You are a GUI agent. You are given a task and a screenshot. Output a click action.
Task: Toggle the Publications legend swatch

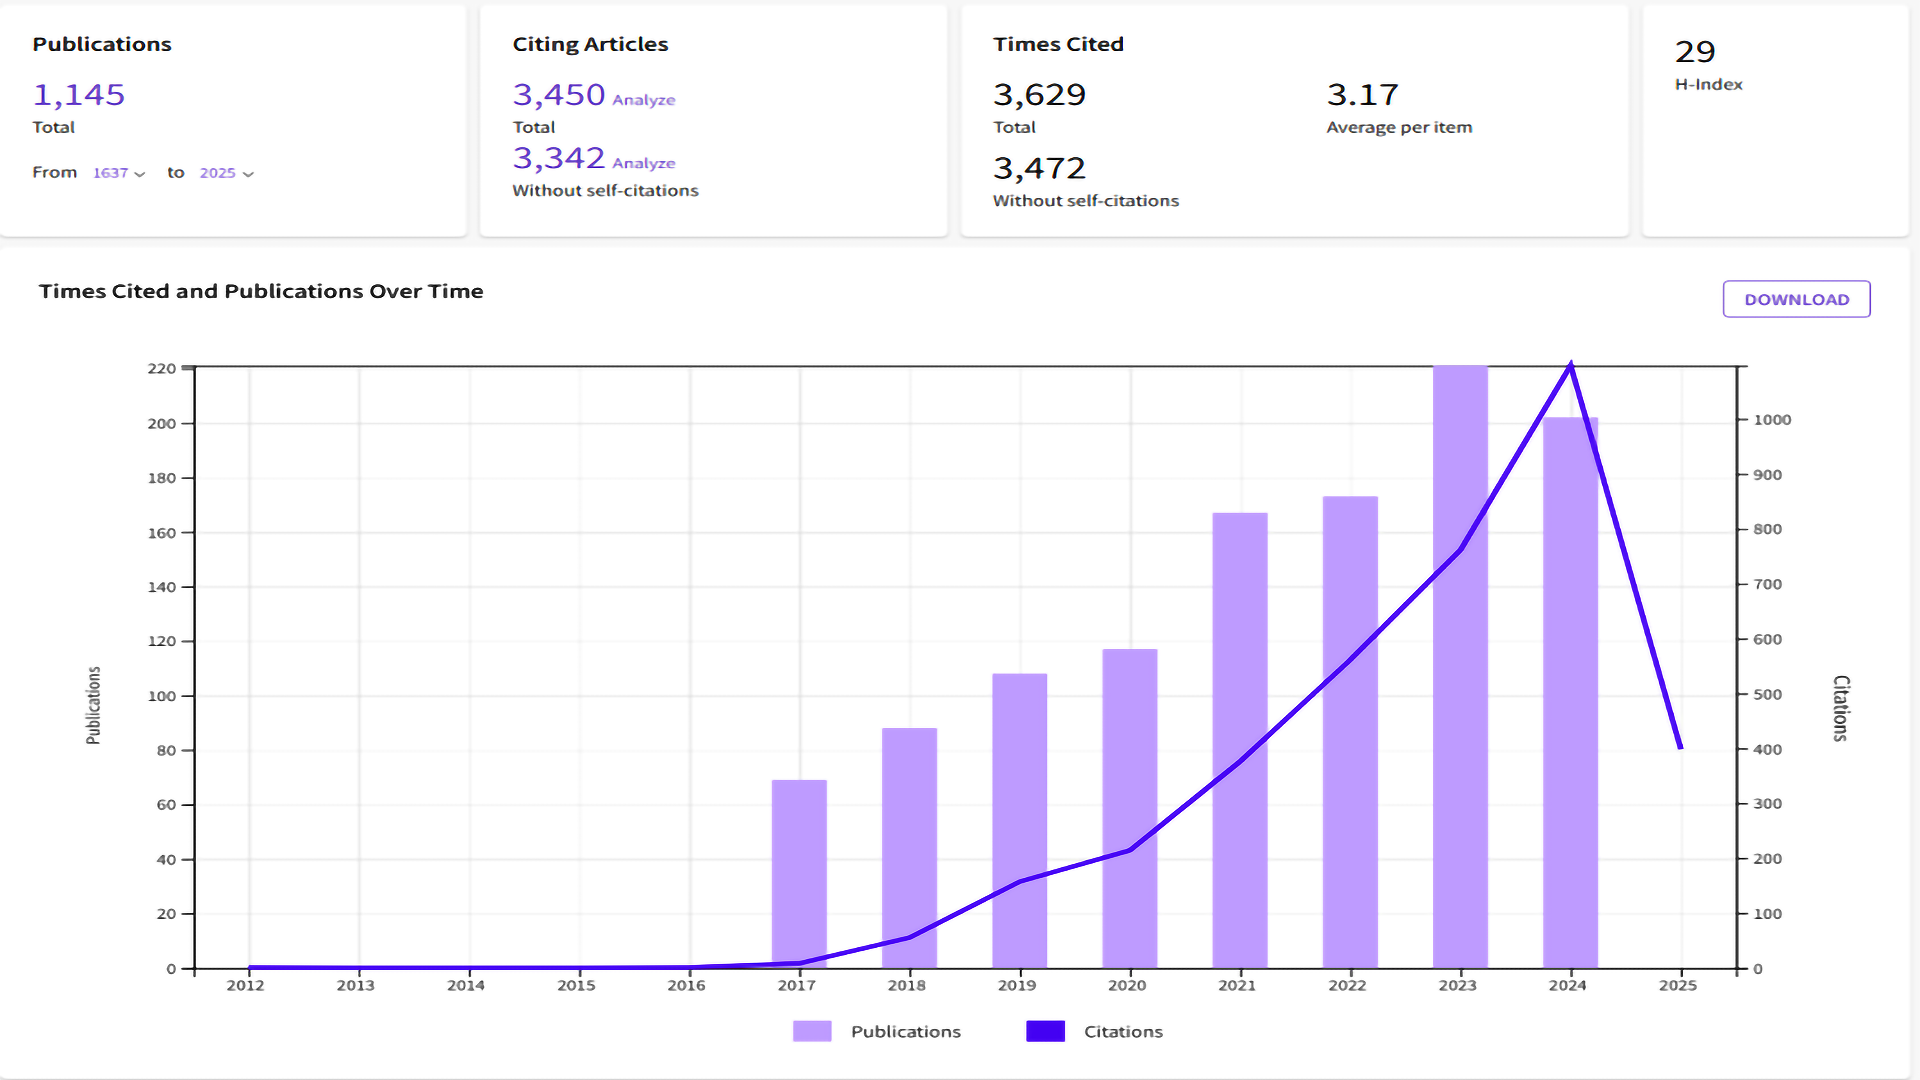[812, 1031]
